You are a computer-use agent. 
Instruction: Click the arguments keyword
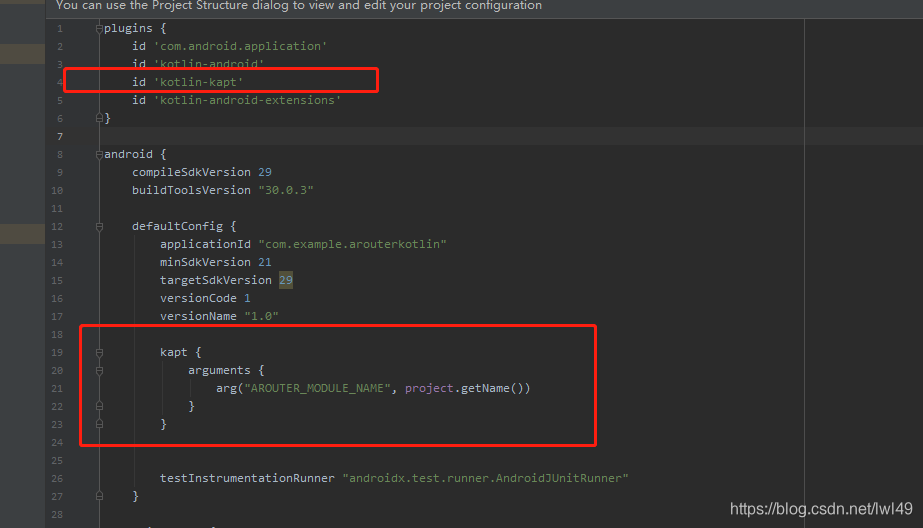219,370
